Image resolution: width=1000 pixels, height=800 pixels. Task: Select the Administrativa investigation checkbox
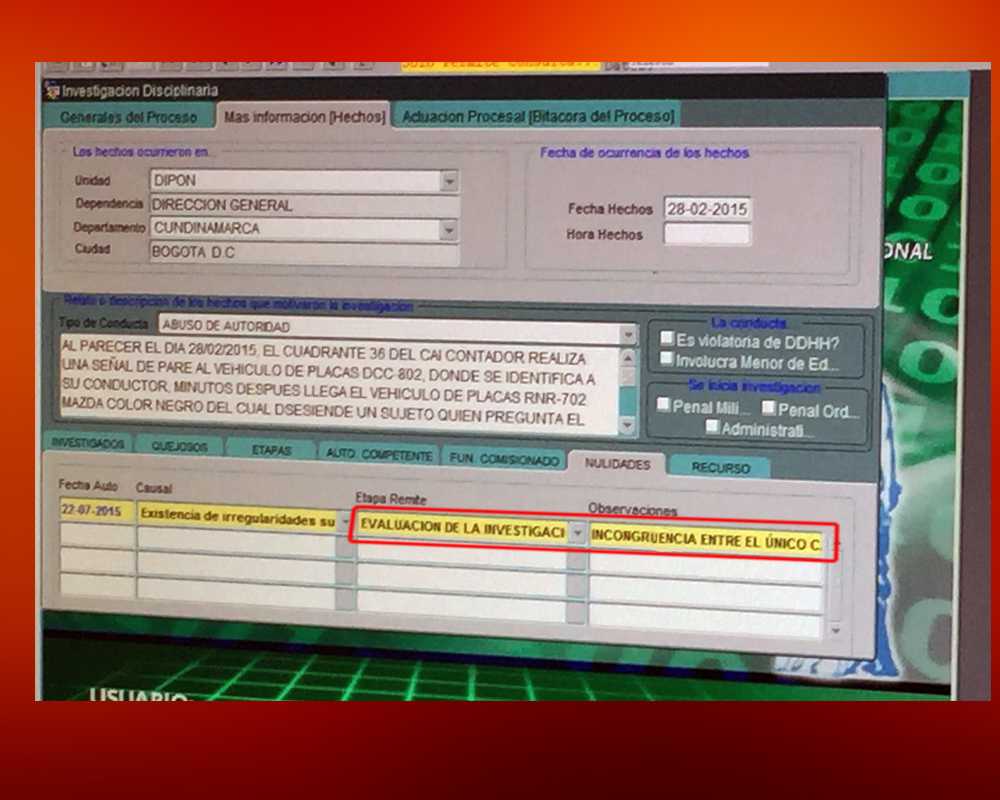coord(712,427)
